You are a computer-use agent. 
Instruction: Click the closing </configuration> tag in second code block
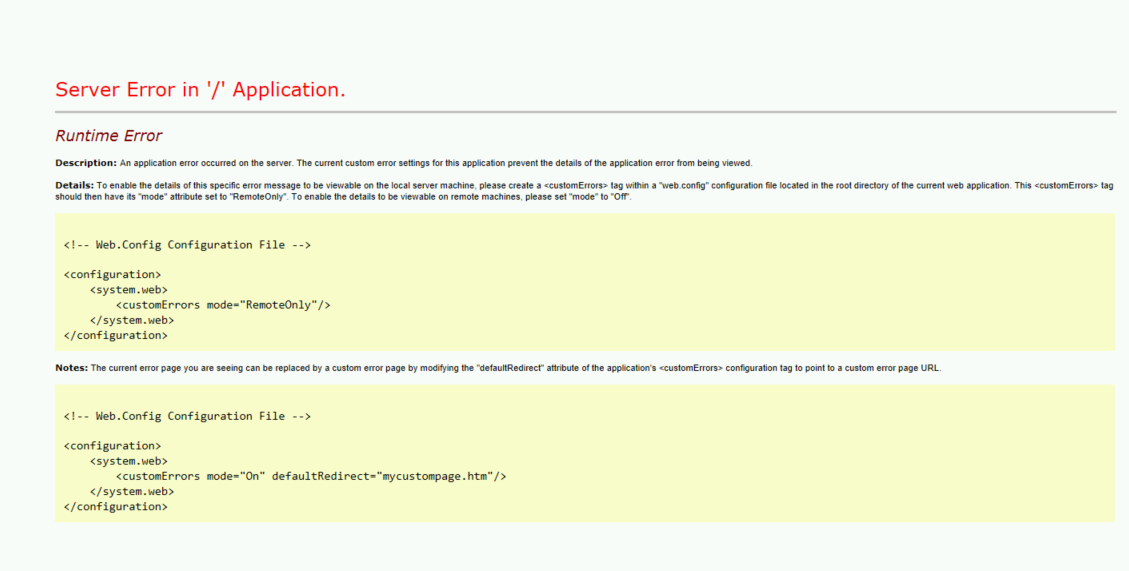click(x=116, y=507)
